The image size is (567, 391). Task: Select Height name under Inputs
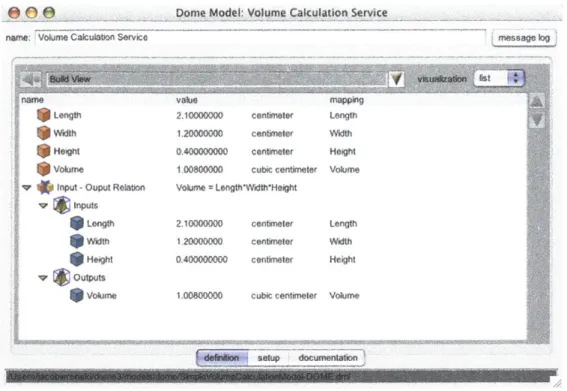coord(100,259)
